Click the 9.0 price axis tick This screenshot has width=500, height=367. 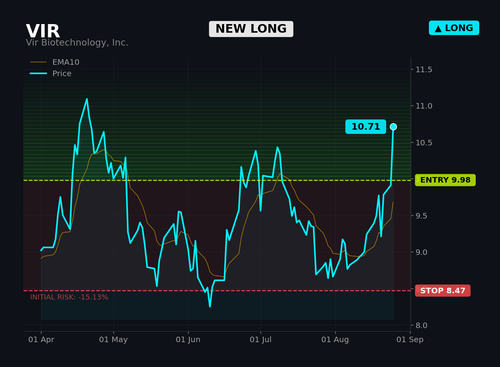tap(421, 252)
